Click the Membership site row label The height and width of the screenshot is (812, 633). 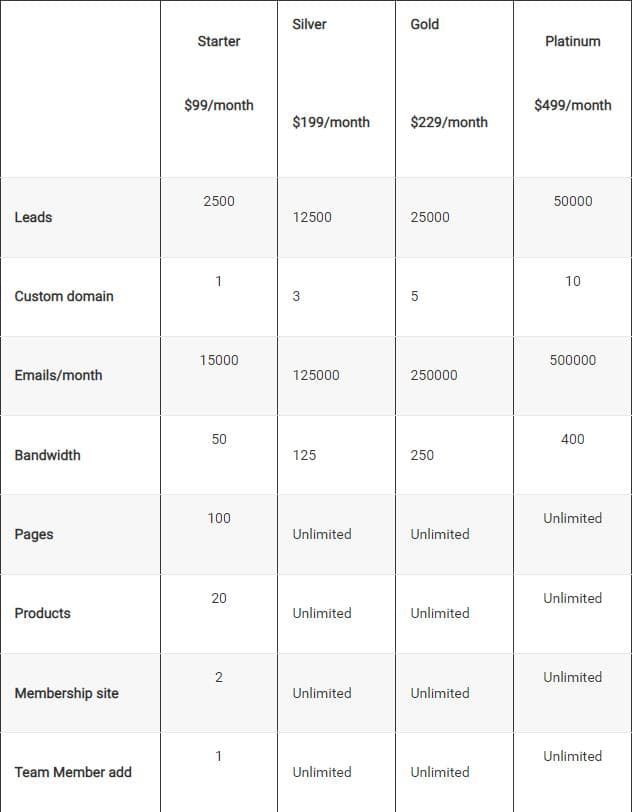click(66, 693)
